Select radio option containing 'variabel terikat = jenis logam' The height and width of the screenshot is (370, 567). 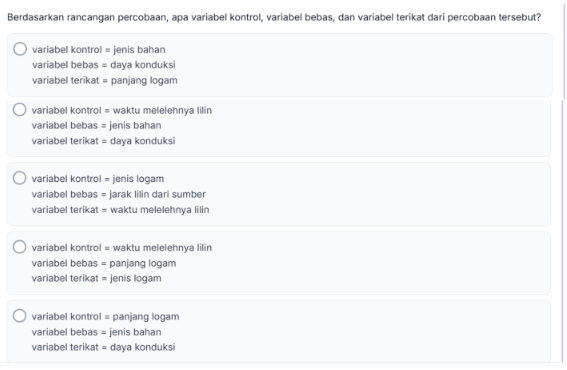[x=20, y=247]
